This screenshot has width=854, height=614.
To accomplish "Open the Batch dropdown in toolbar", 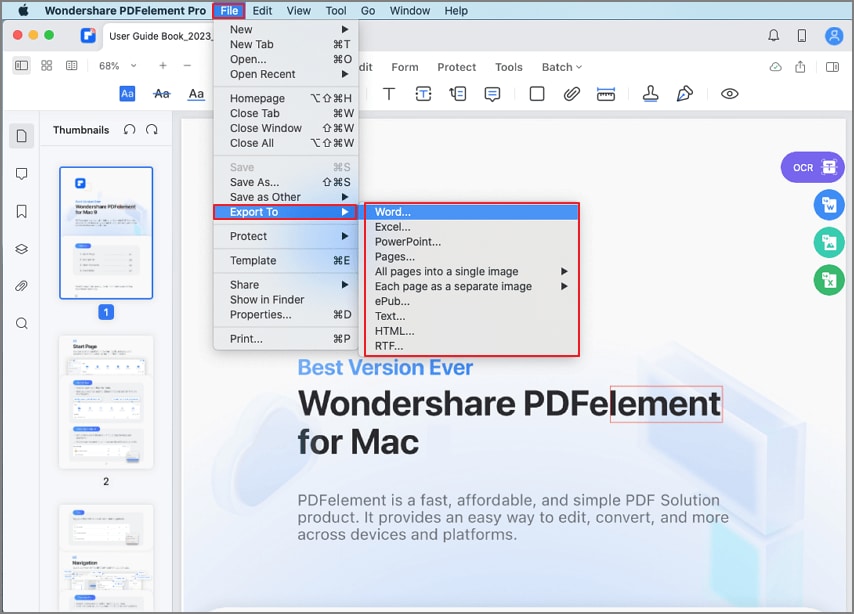I will coord(562,67).
